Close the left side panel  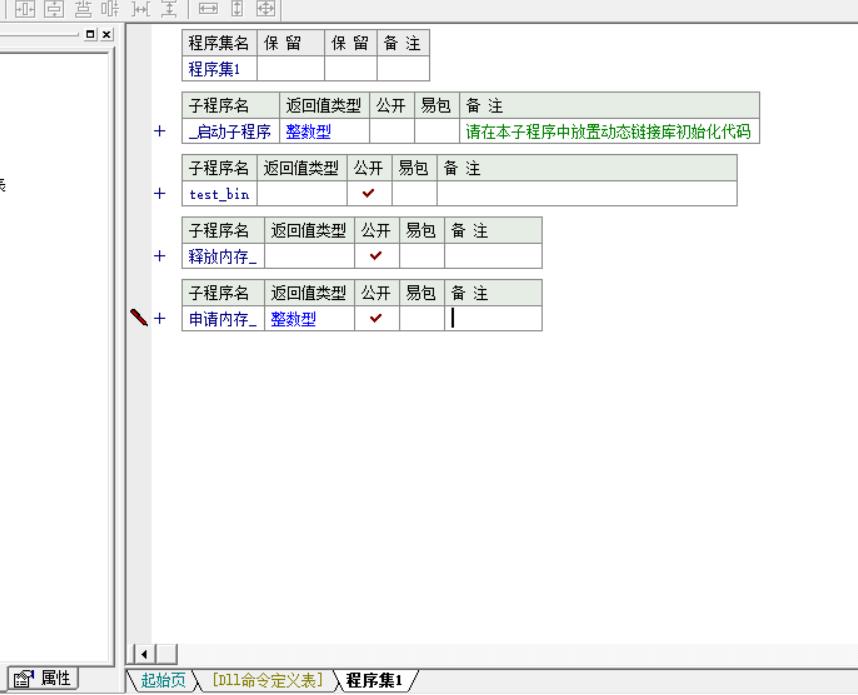click(107, 34)
